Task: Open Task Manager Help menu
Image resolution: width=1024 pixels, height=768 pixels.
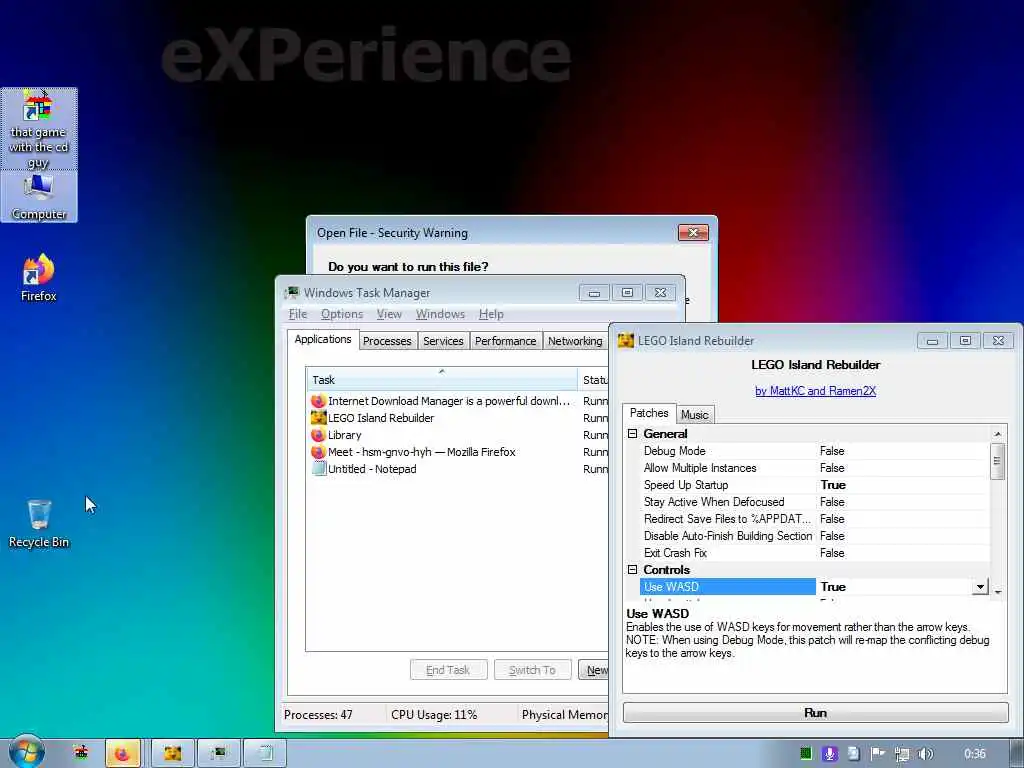Action: pyautogui.click(x=491, y=314)
